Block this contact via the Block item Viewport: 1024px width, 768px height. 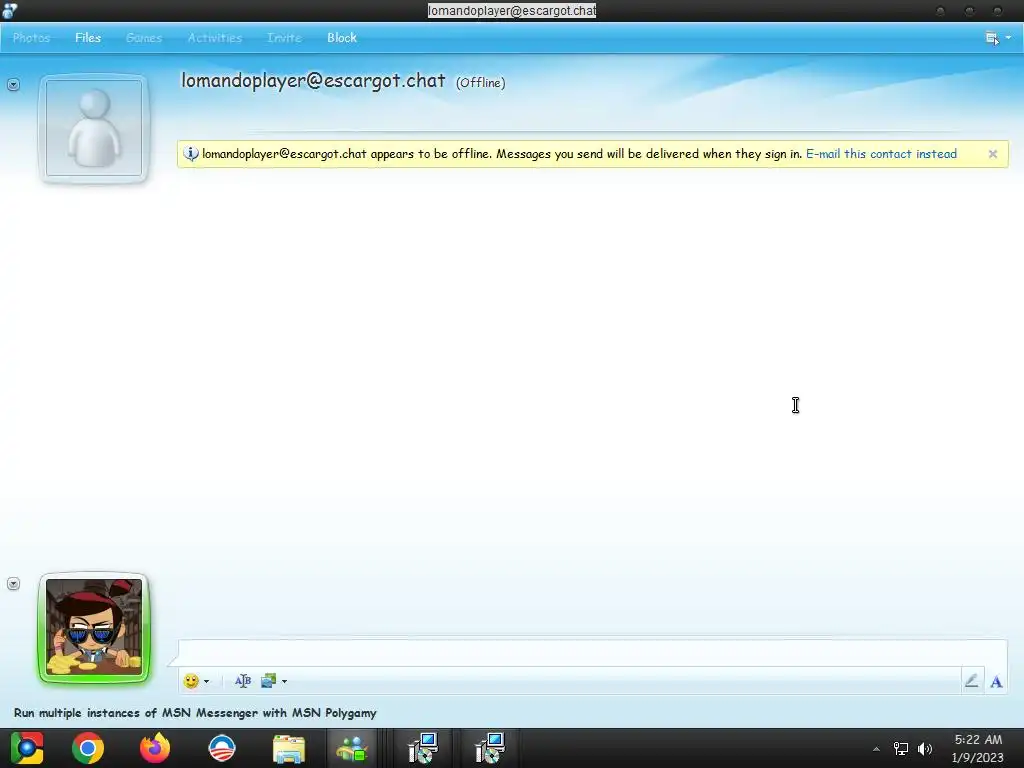342,38
